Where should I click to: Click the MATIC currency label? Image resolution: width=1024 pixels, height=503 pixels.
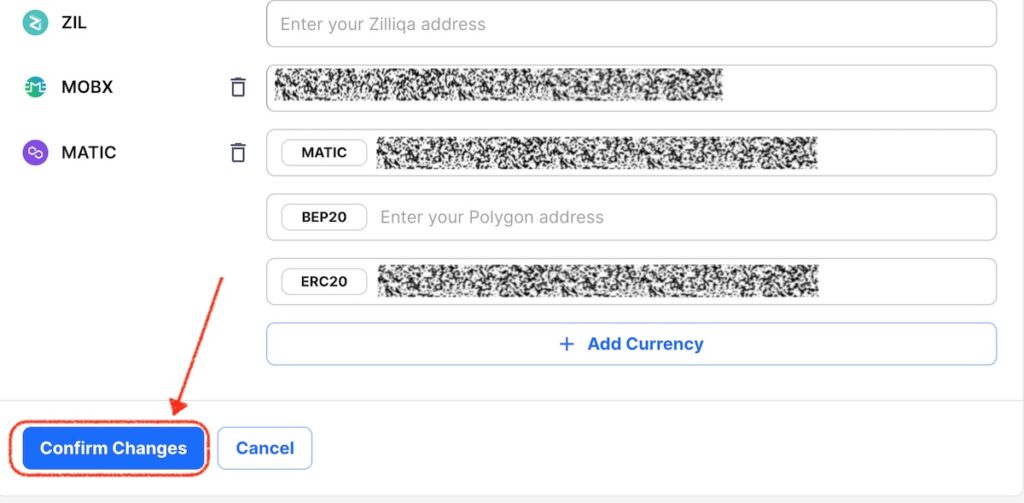(x=89, y=152)
